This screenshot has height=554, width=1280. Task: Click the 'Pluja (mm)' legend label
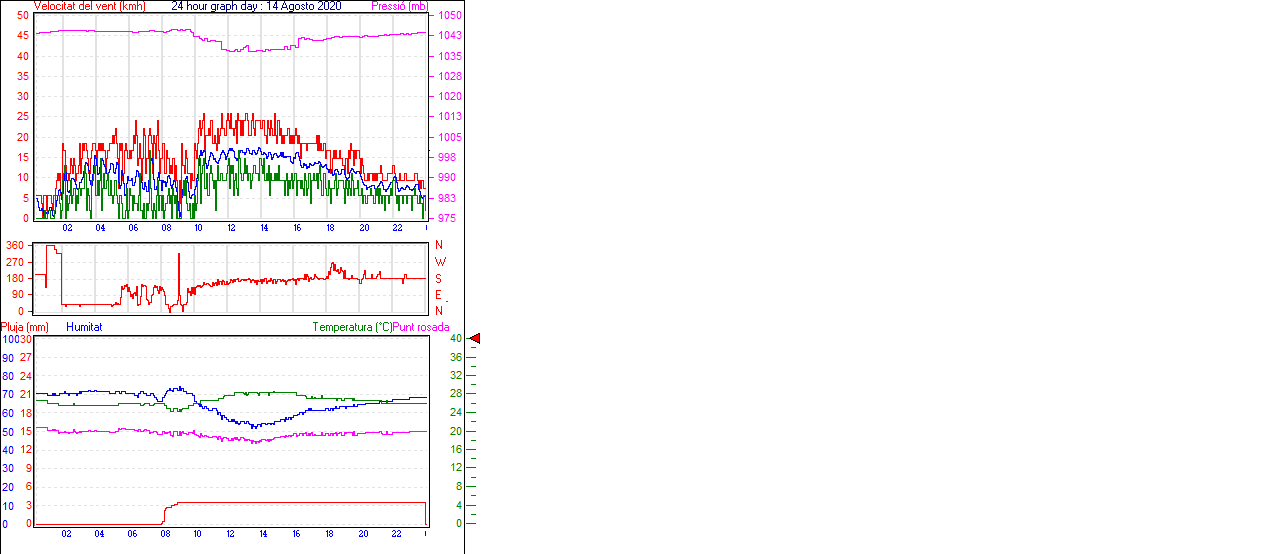[x=25, y=327]
